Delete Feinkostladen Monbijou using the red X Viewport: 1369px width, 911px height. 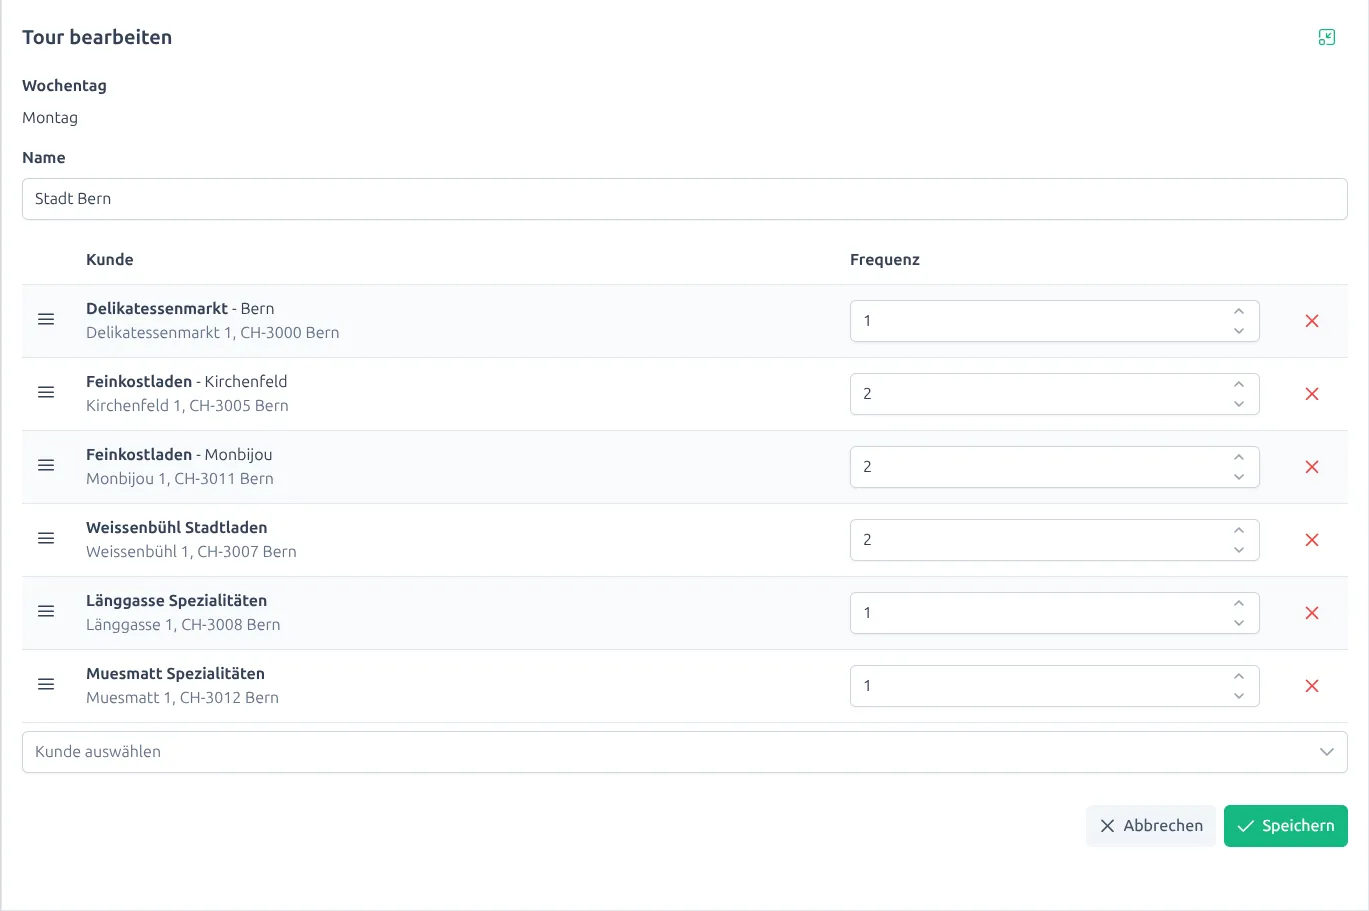[x=1311, y=466]
